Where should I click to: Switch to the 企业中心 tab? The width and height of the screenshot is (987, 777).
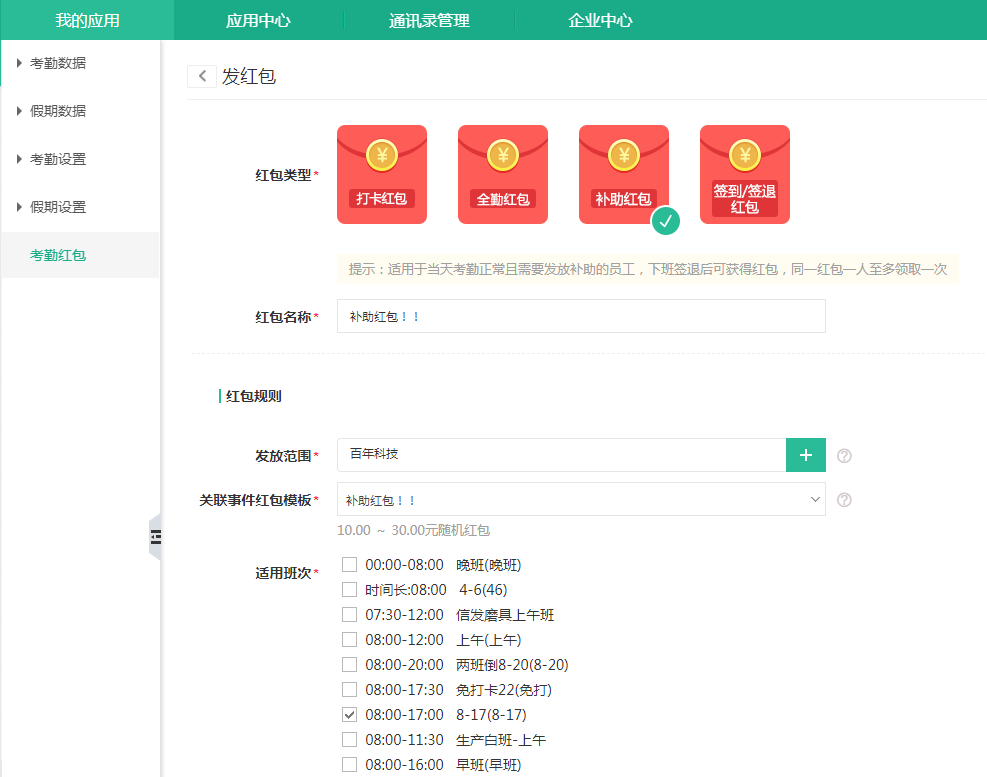click(601, 20)
